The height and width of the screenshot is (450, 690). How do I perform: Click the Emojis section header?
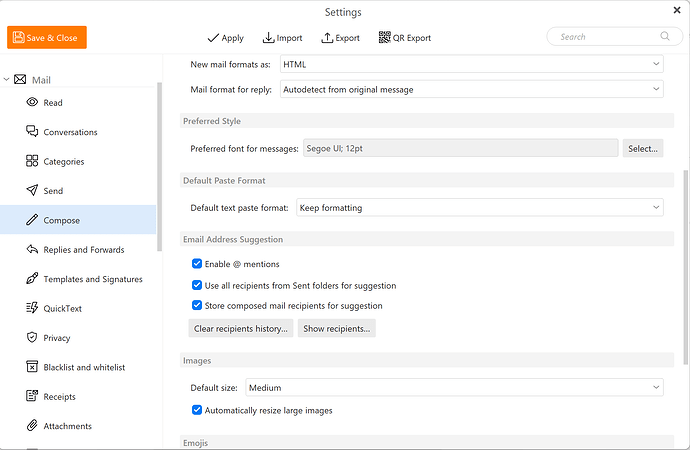(427, 442)
